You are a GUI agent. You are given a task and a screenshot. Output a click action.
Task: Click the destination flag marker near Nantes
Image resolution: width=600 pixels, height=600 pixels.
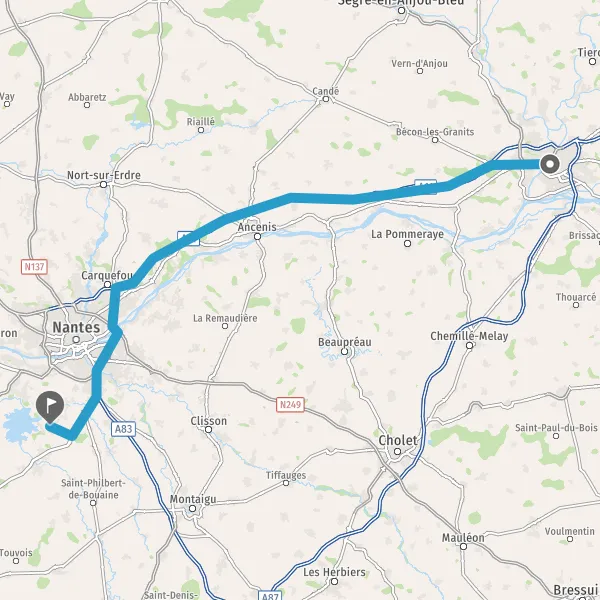click(x=50, y=407)
